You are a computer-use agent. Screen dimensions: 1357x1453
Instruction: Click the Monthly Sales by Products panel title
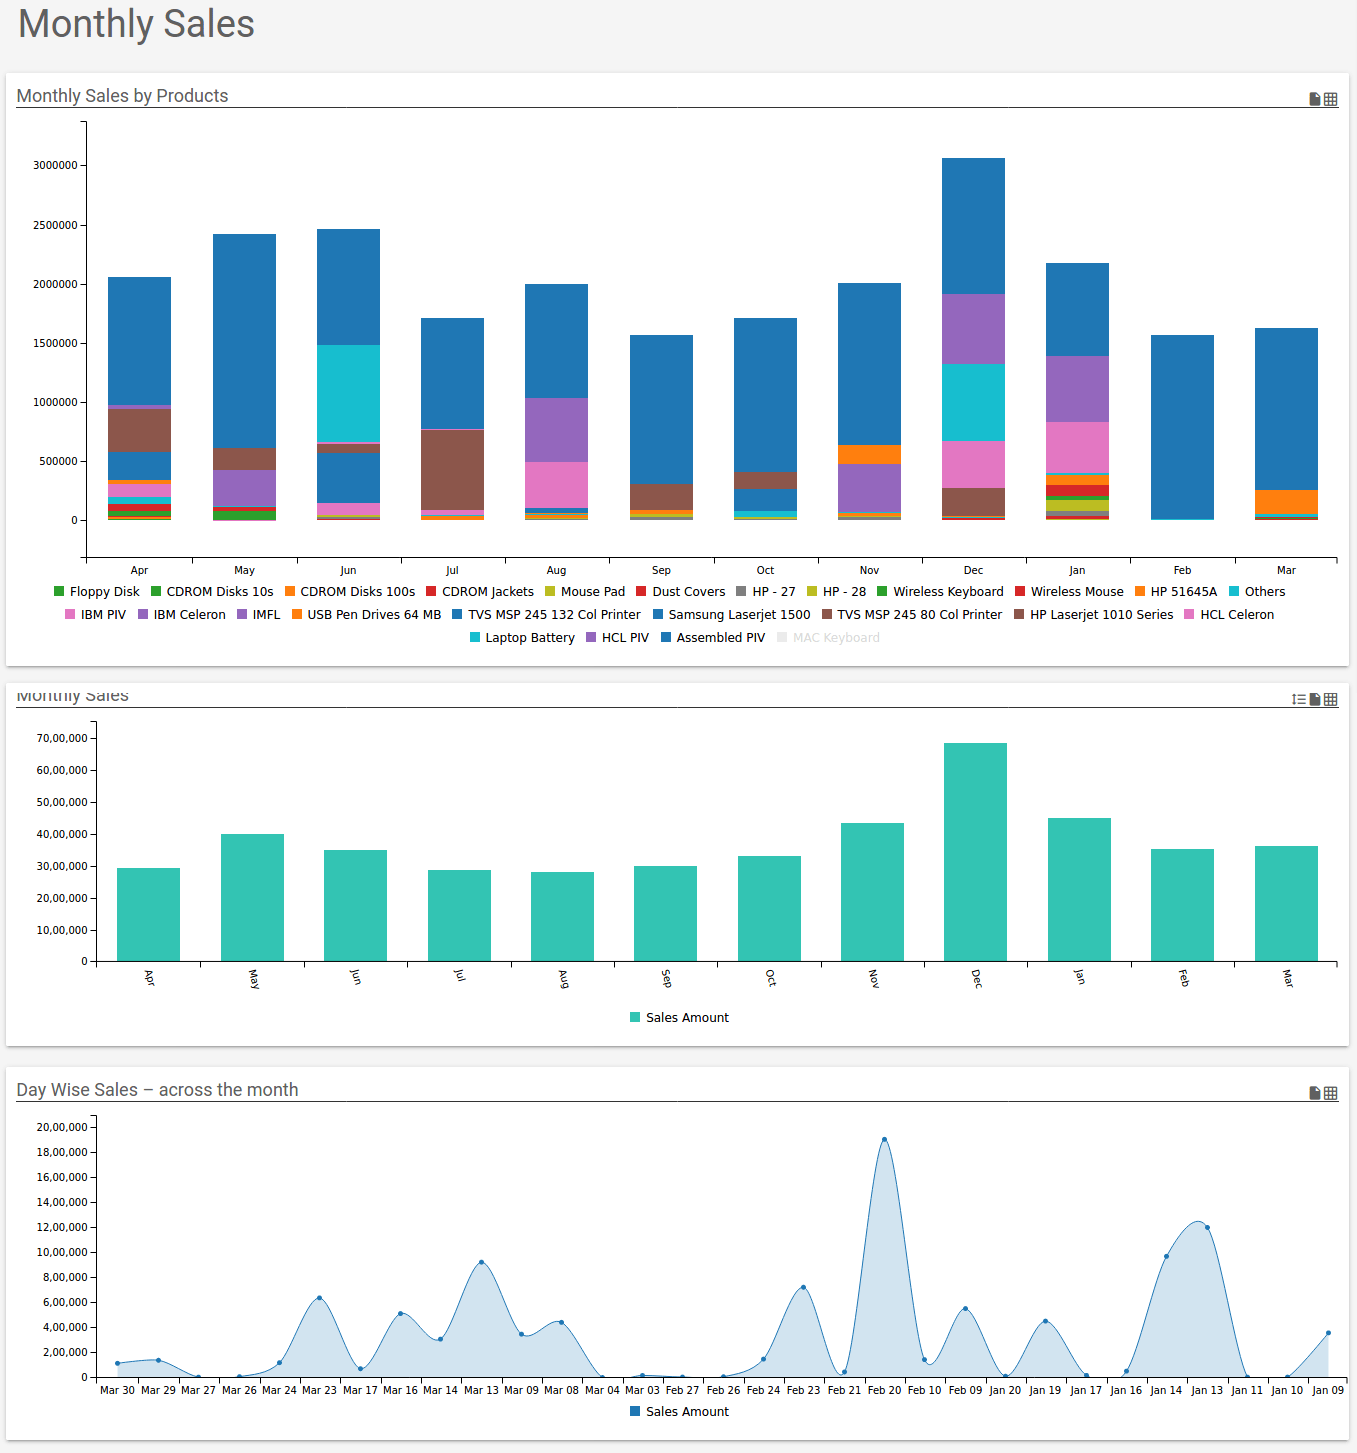[122, 96]
